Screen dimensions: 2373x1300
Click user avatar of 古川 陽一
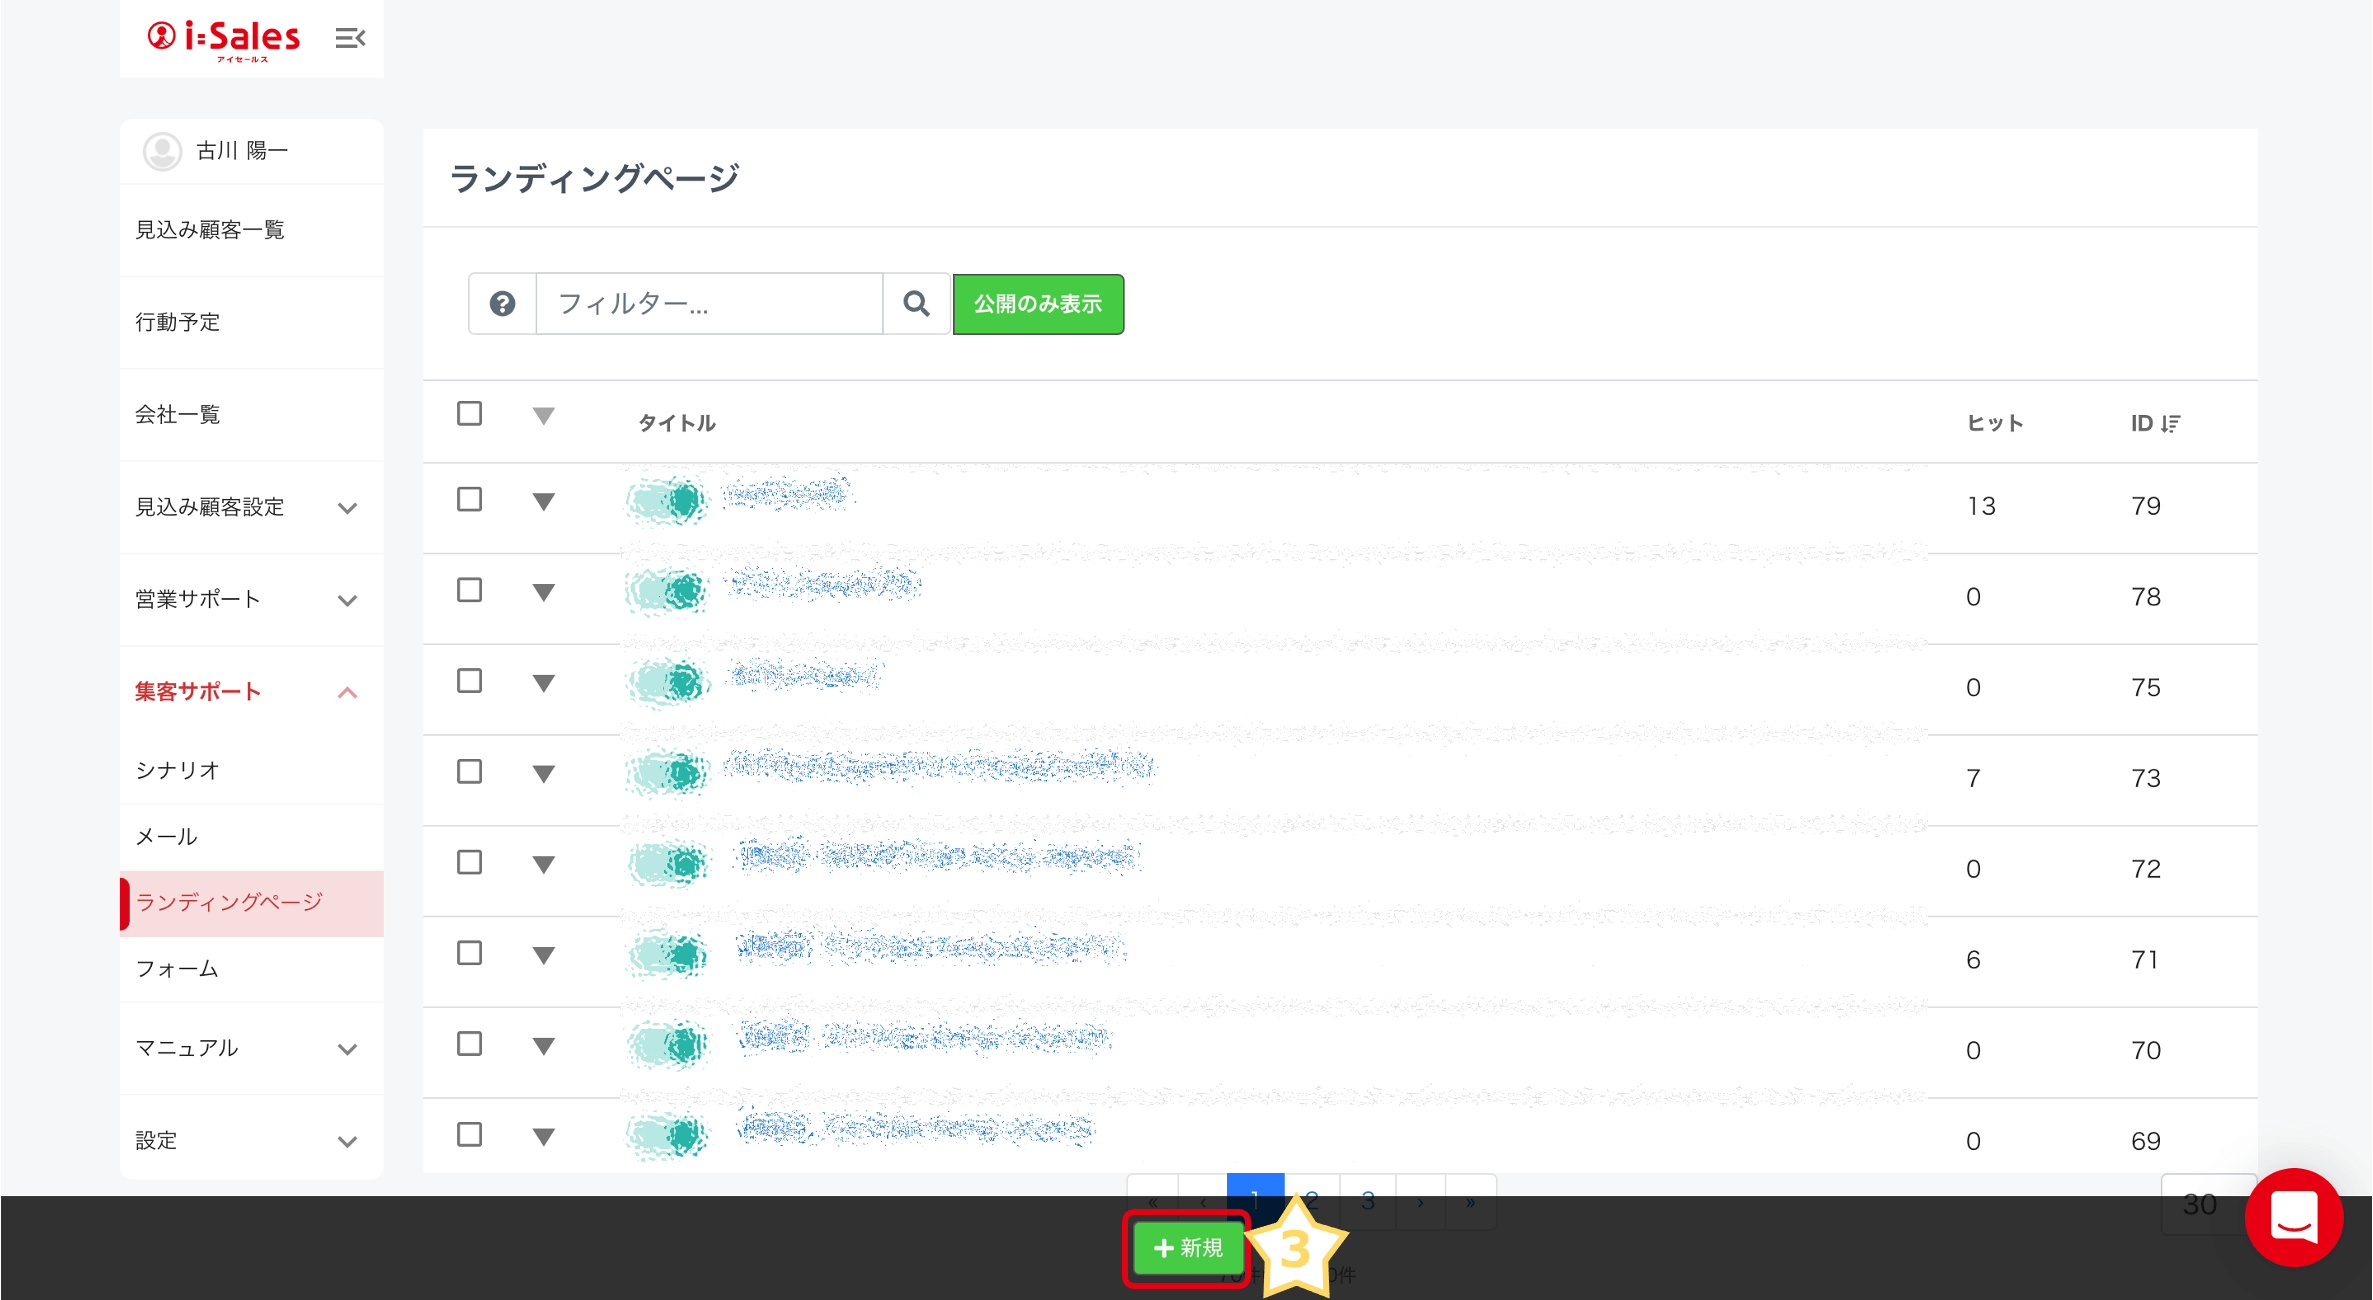coord(162,151)
